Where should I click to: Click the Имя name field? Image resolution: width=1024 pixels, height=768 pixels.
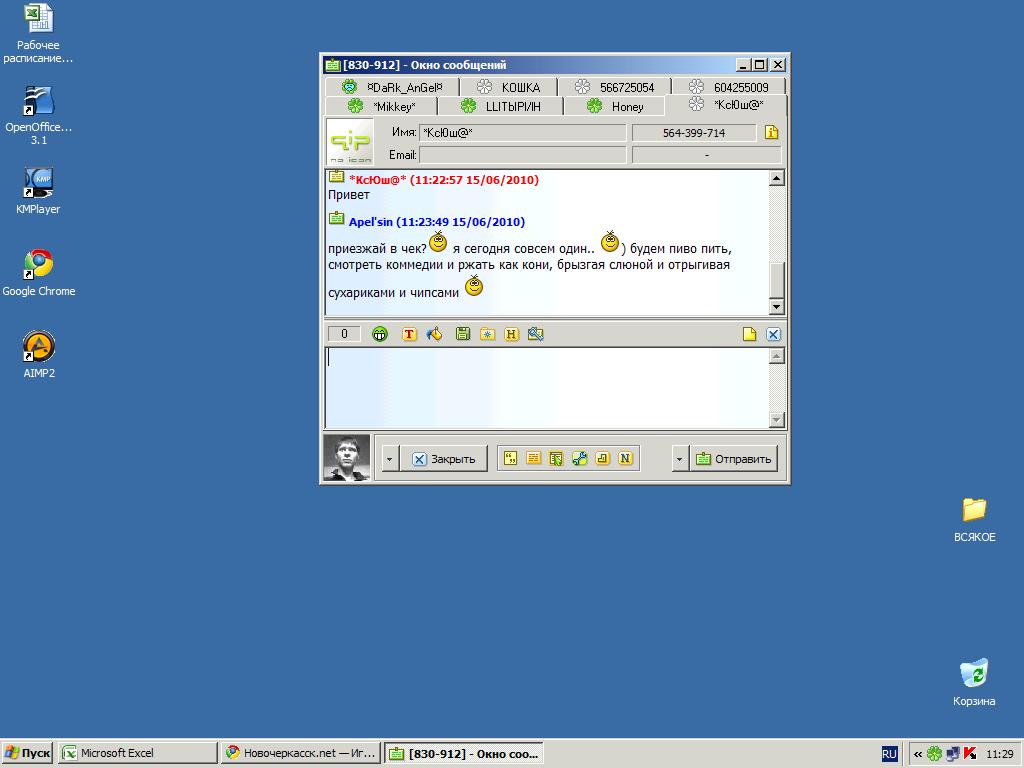522,133
